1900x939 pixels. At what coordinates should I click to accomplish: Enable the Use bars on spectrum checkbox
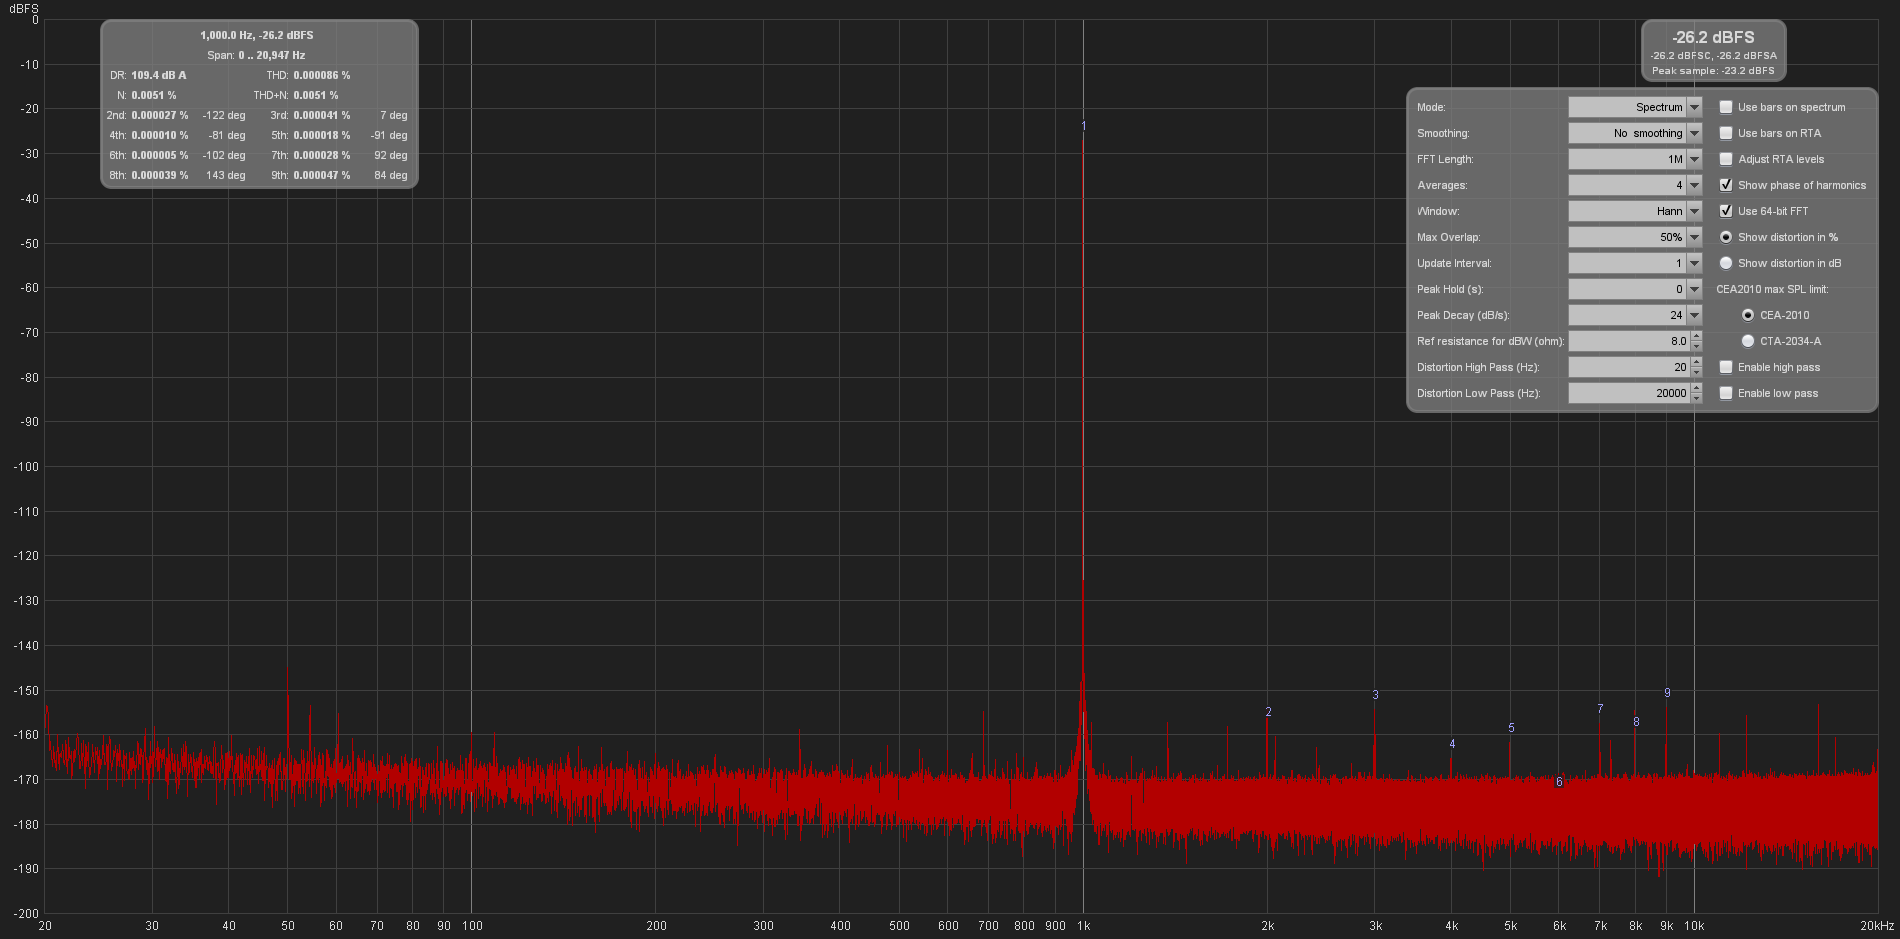1726,107
